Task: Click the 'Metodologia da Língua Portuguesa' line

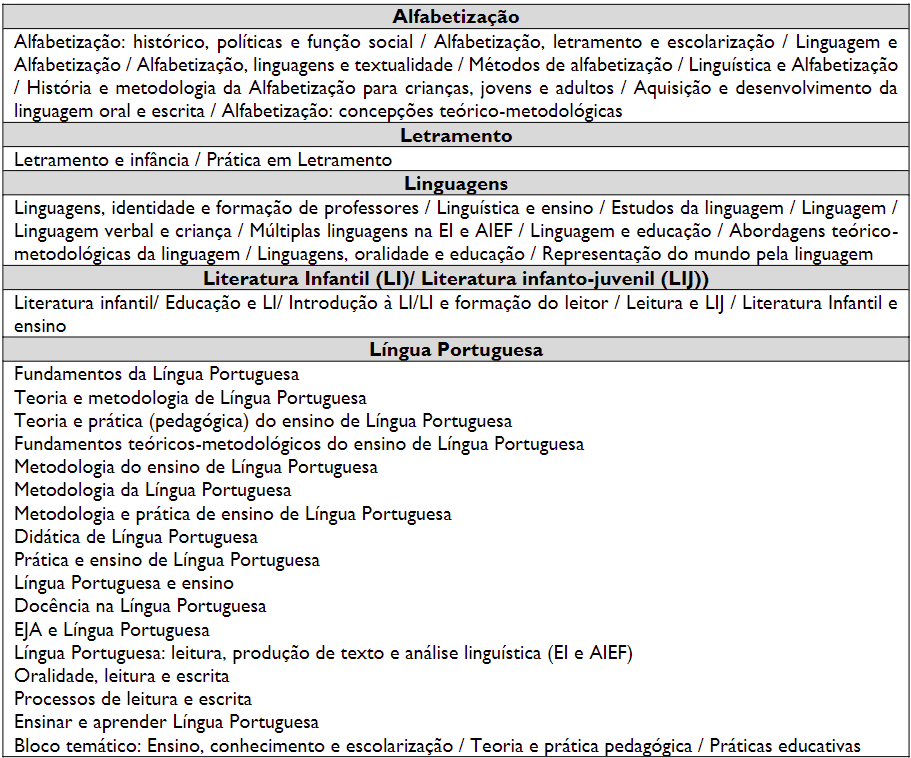Action: pyautogui.click(x=153, y=490)
